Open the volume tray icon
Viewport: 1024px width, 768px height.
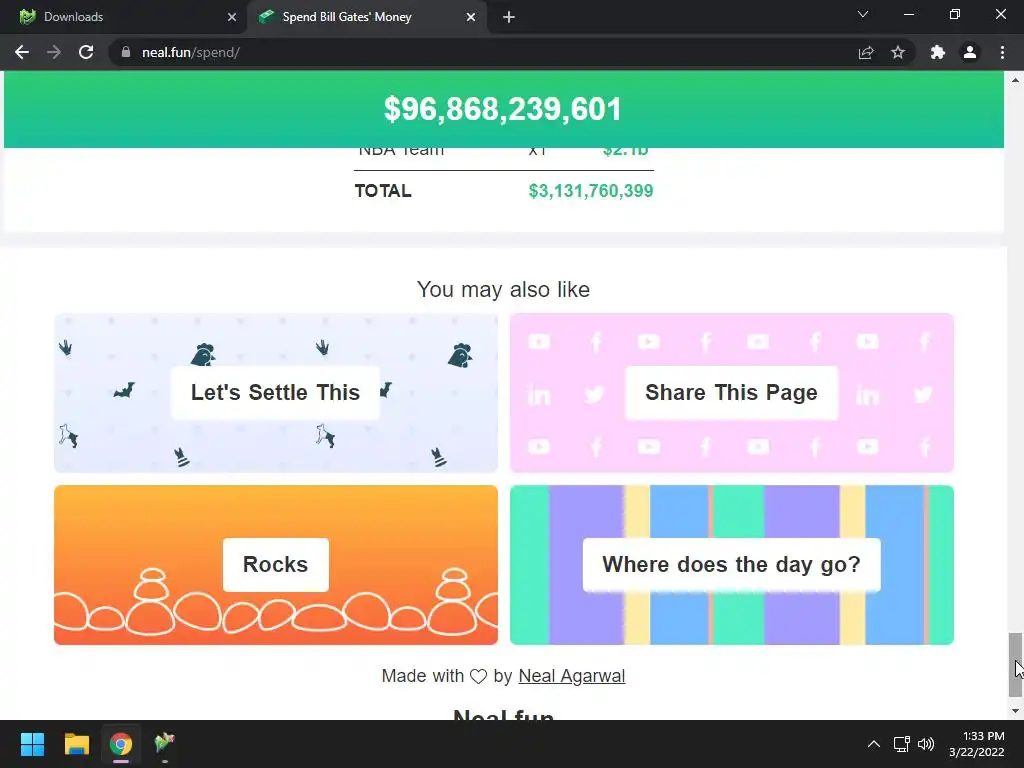[925, 744]
